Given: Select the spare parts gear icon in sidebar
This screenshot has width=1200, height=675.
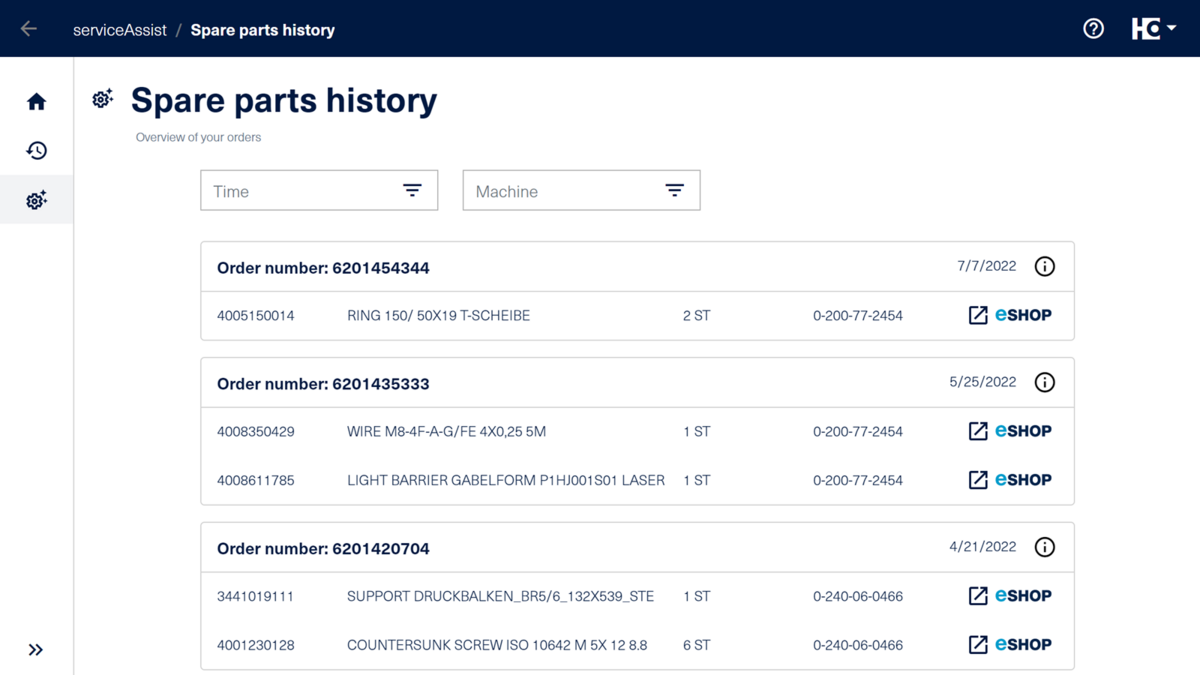Looking at the screenshot, I should 36,199.
